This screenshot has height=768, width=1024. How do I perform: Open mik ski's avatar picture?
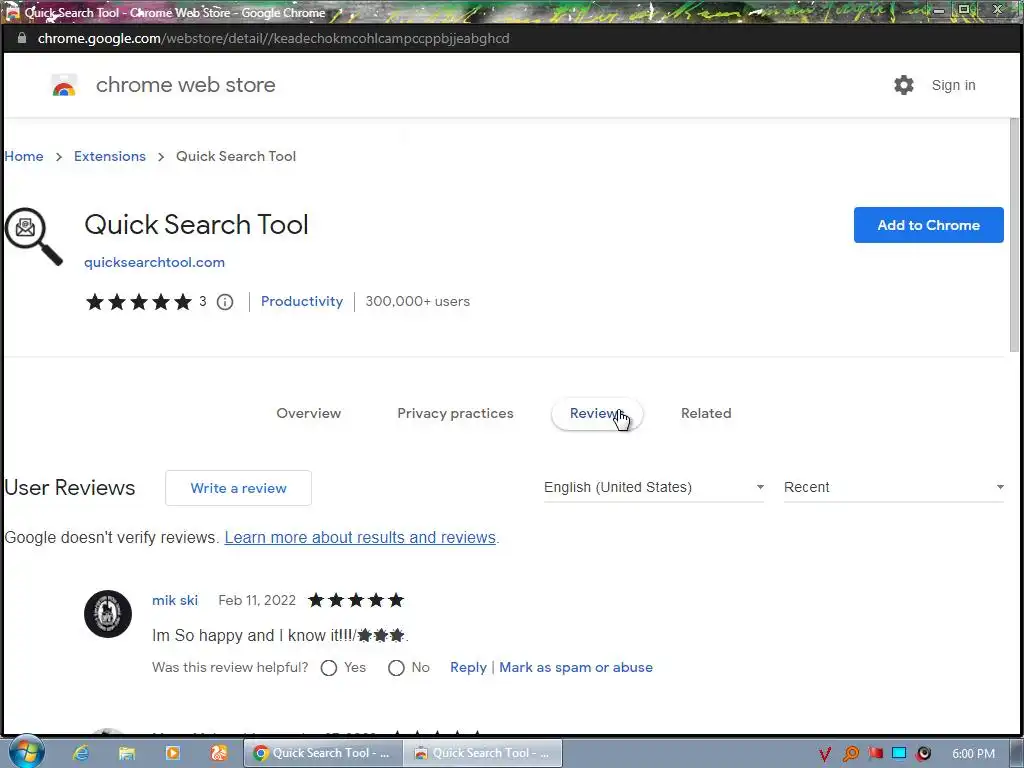coord(108,614)
